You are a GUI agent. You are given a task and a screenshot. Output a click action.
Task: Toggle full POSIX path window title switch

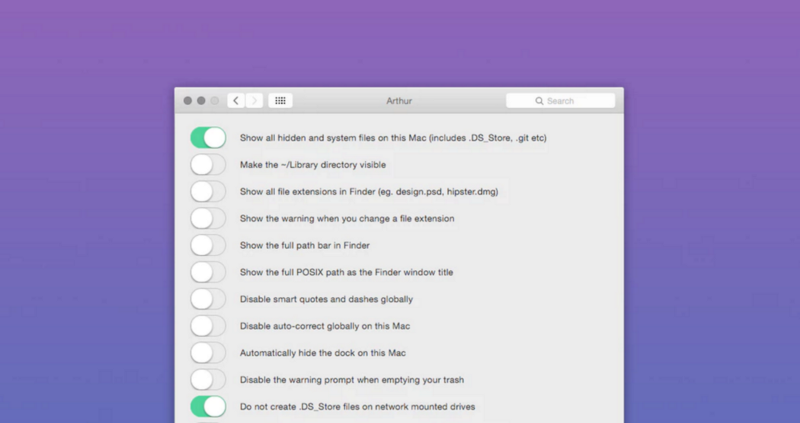pyautogui.click(x=208, y=272)
